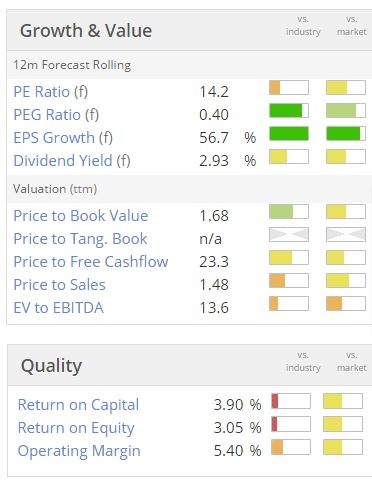Open Price to Free Cashflow link
This screenshot has height=485, width=372.
pyautogui.click(x=91, y=262)
